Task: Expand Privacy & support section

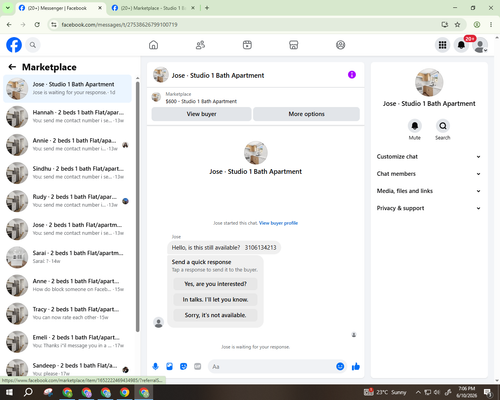Action: click(429, 208)
